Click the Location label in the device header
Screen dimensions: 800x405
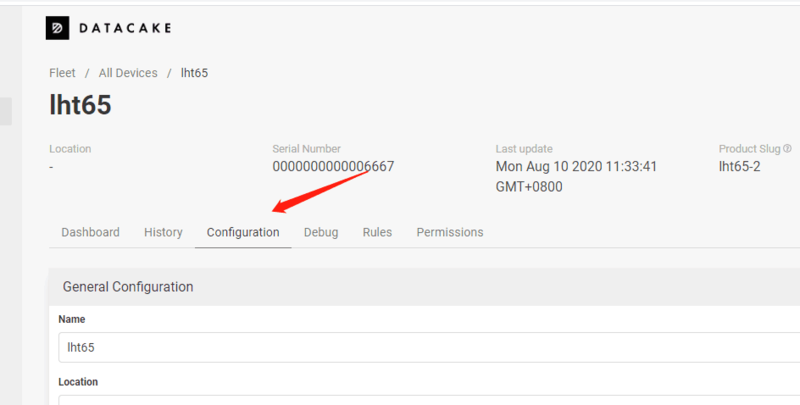click(70, 148)
